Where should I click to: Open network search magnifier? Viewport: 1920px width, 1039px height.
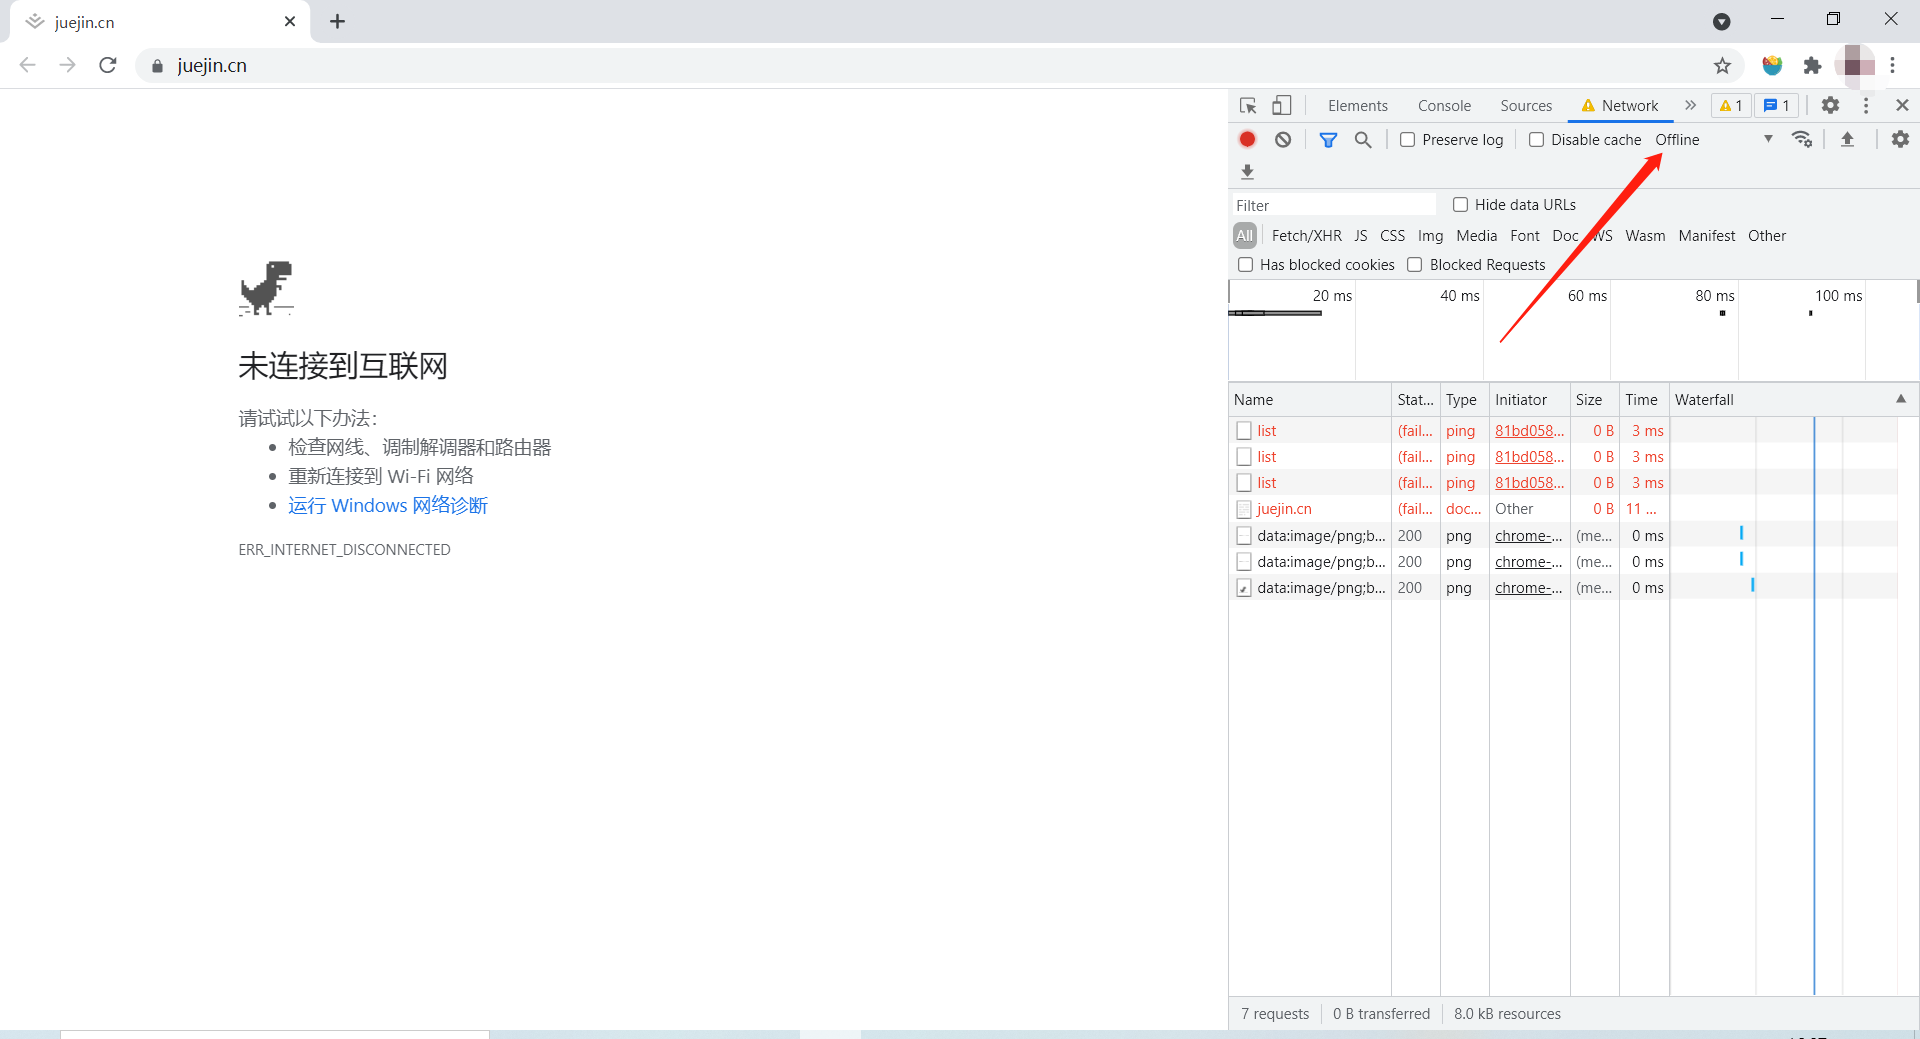(x=1363, y=140)
